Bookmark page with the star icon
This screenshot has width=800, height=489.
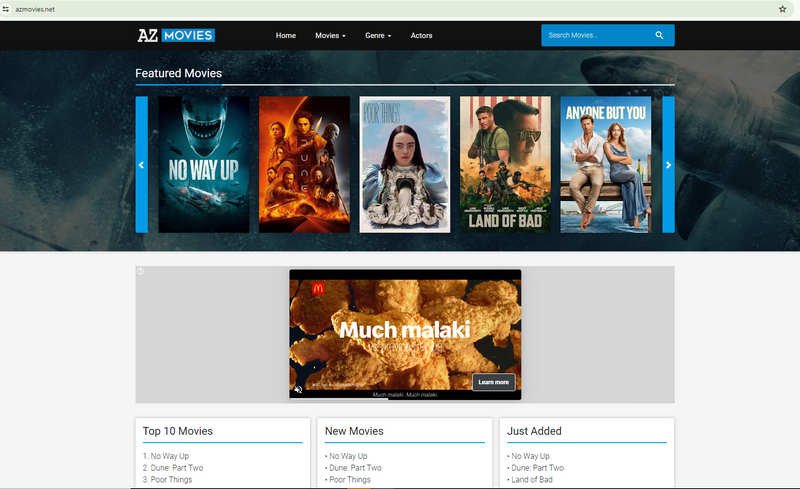tap(782, 9)
